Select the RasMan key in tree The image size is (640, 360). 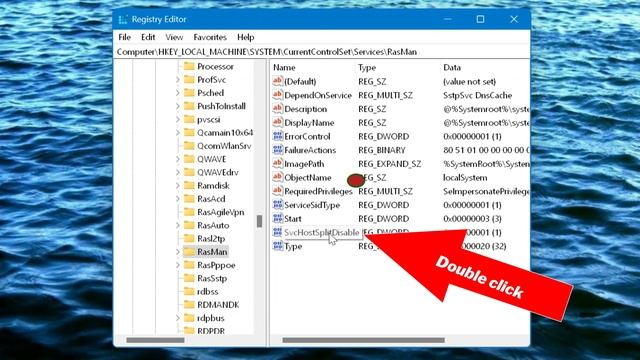point(212,252)
